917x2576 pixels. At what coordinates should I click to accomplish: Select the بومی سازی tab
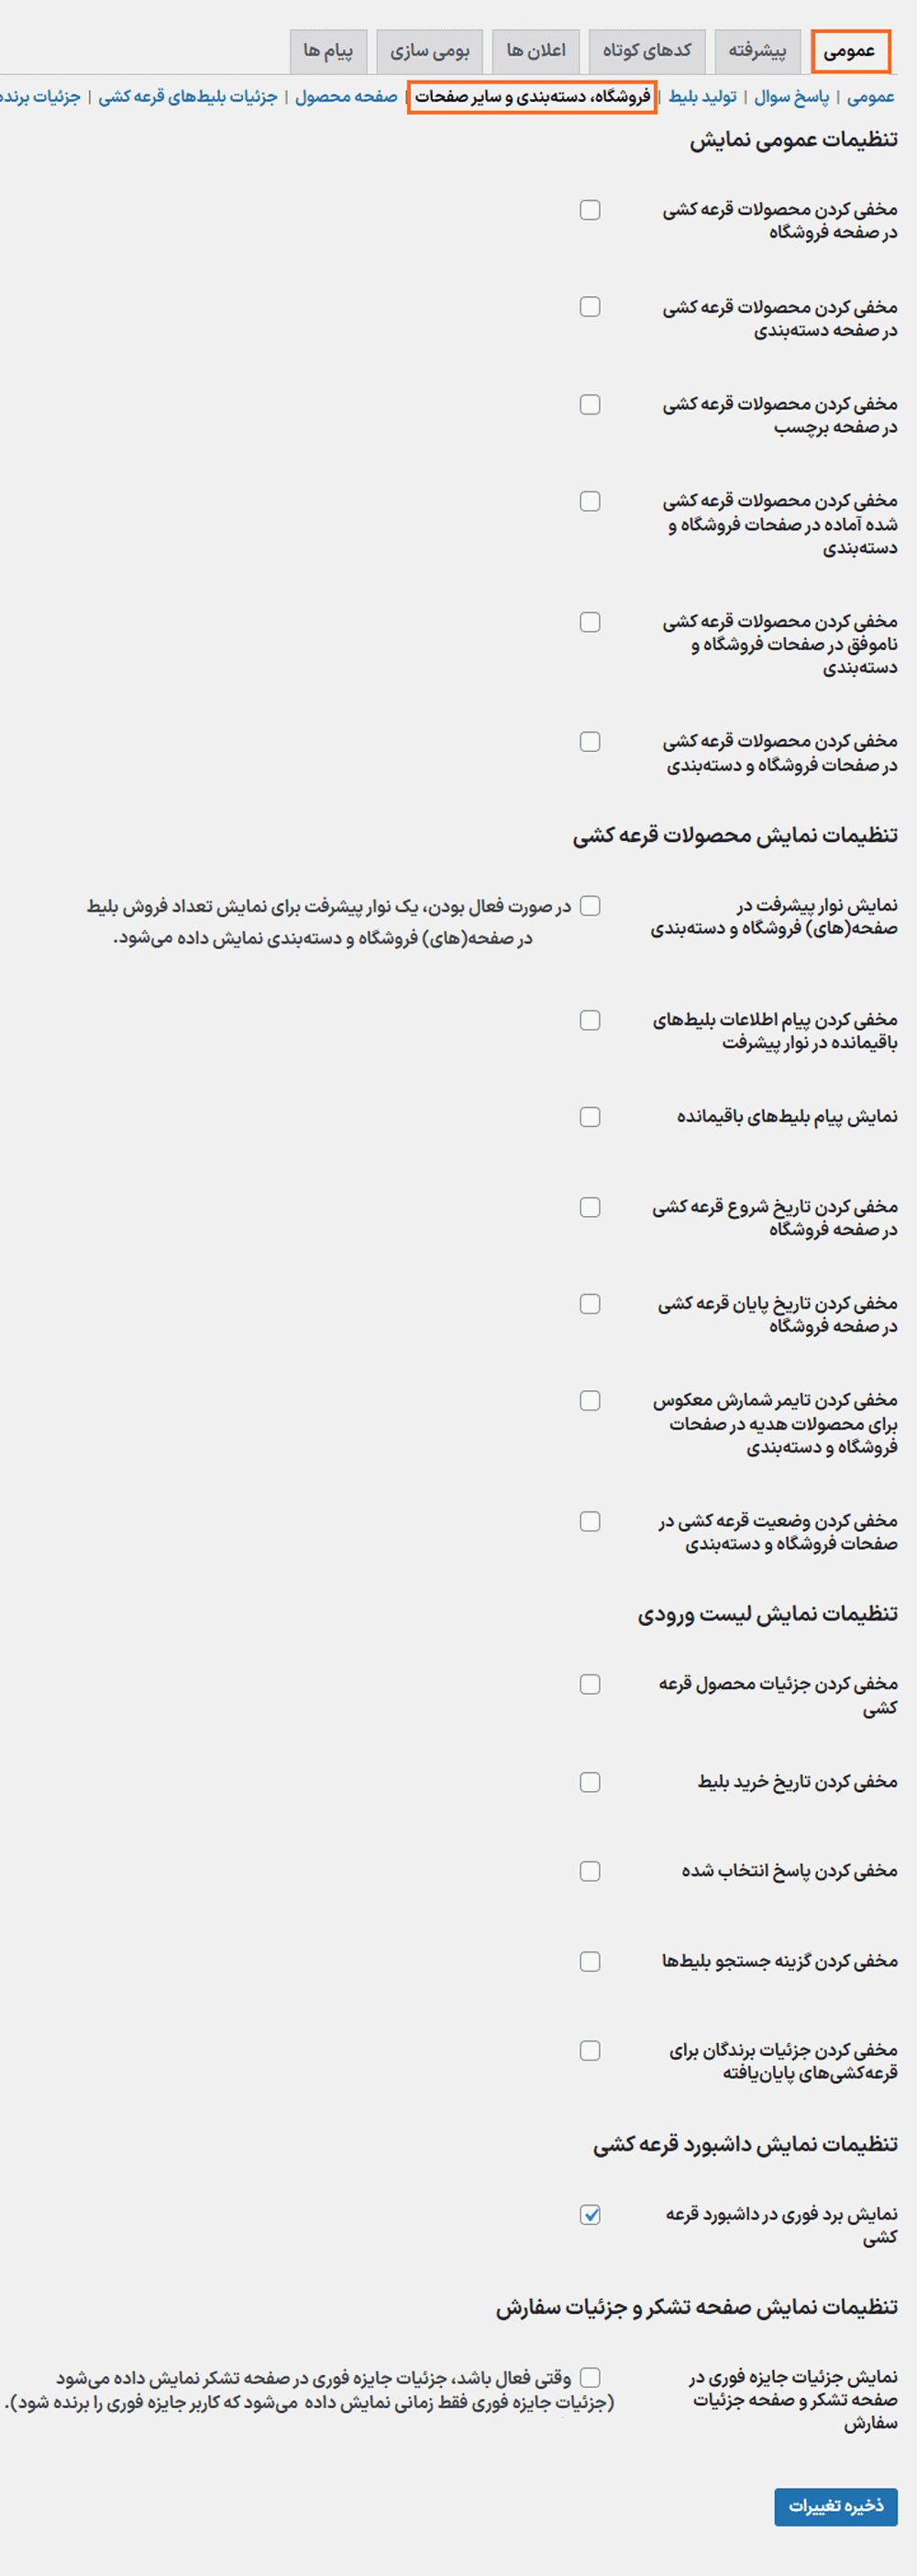pyautogui.click(x=429, y=51)
